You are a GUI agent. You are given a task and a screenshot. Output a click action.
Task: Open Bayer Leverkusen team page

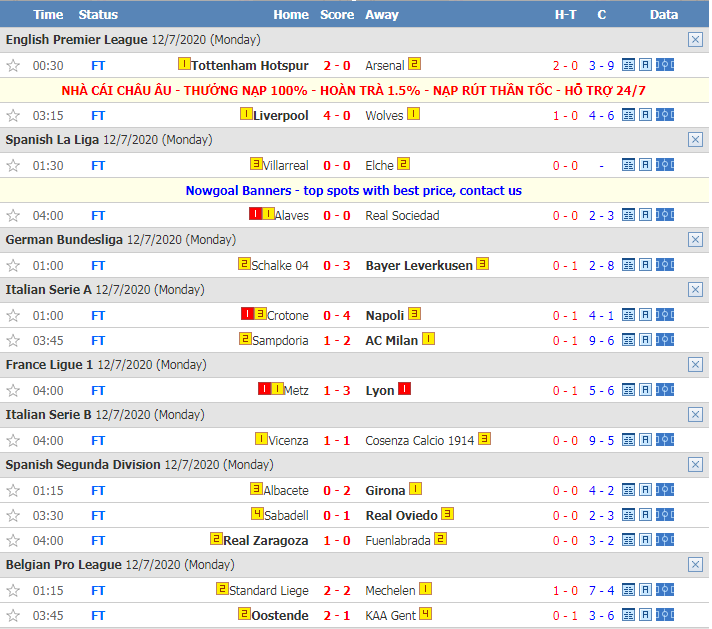click(x=419, y=266)
